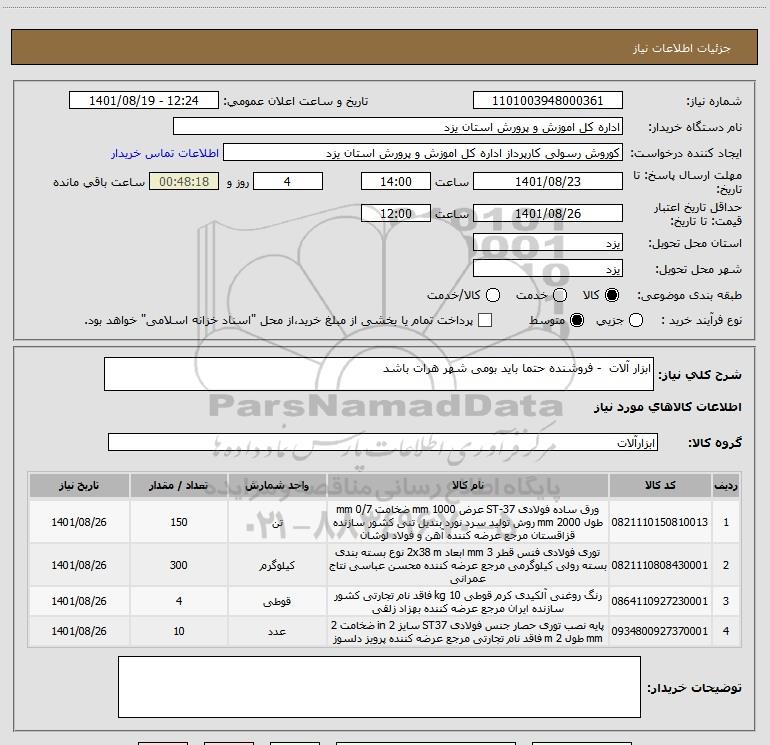Click the نام کالا column header
This screenshot has width=770, height=745.
tap(468, 485)
